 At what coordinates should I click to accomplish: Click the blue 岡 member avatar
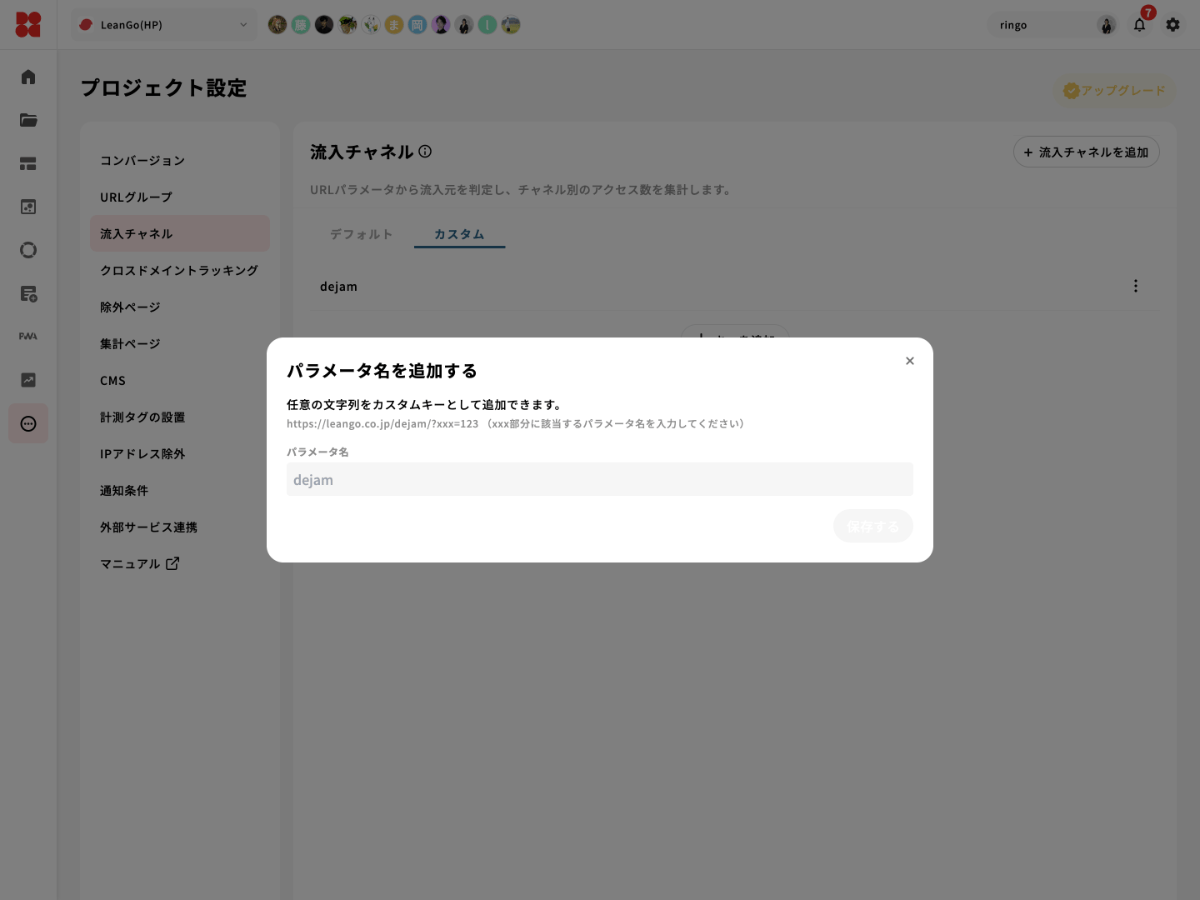point(417,25)
